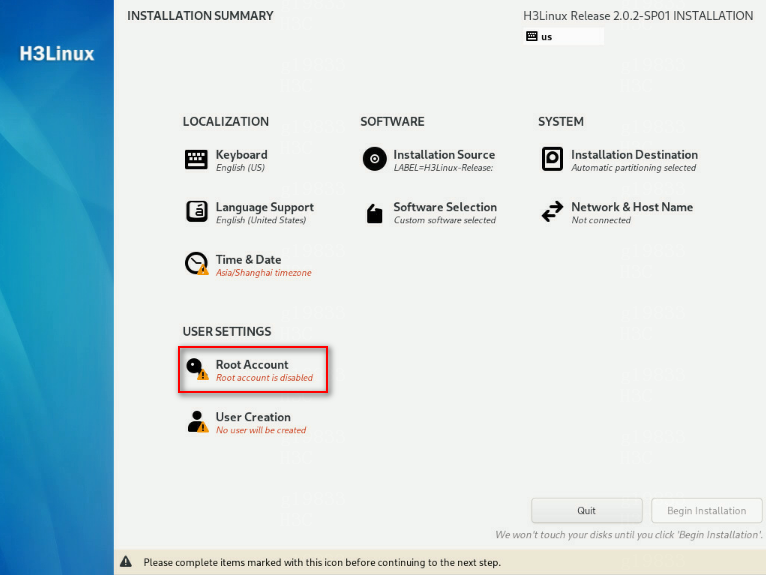Click the LOCALIZATION section heading
The height and width of the screenshot is (575, 766).
pos(226,122)
